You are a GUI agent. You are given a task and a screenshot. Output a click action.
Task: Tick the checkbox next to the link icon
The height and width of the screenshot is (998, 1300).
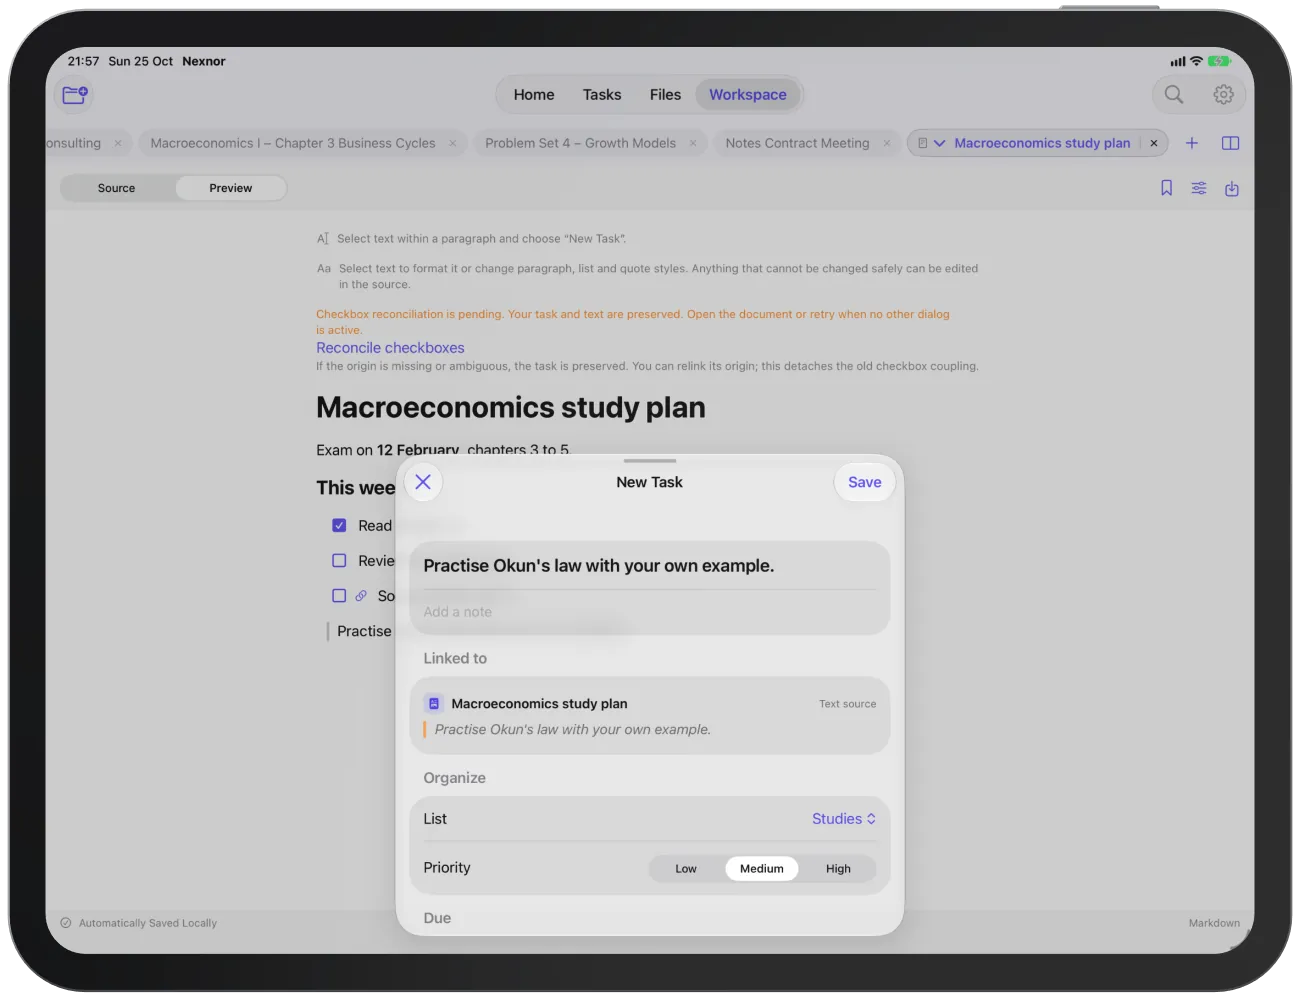[339, 596]
